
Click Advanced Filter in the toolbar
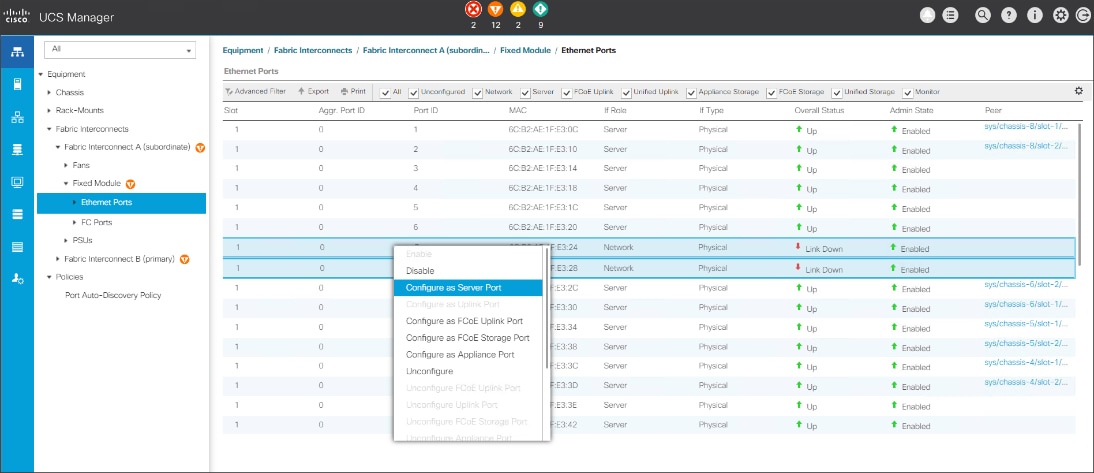255,91
